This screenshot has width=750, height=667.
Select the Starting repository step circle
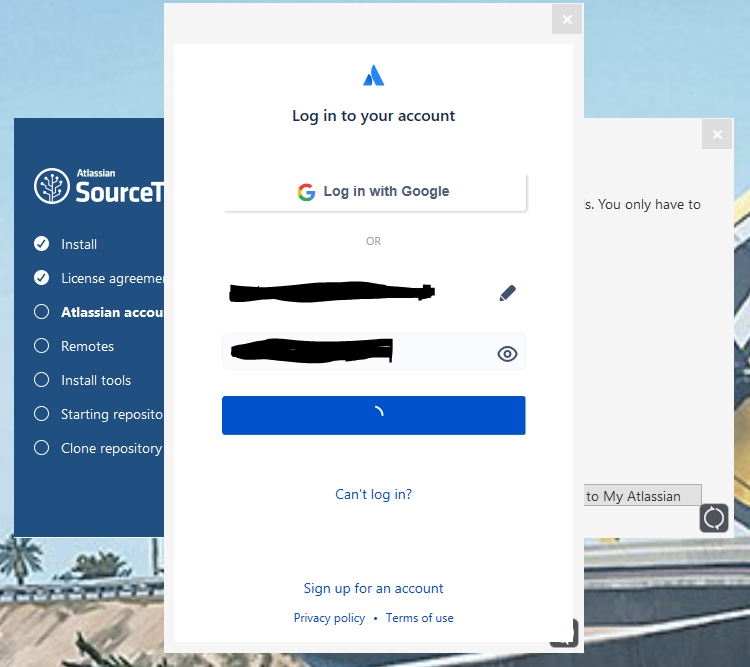(x=42, y=413)
